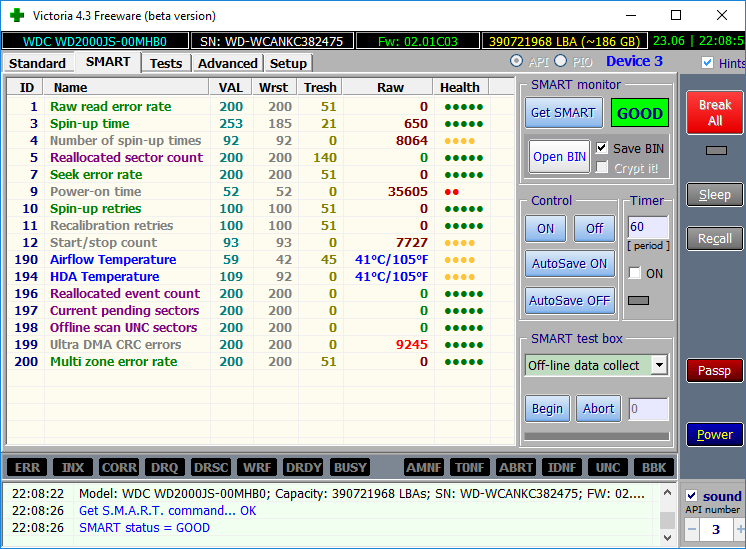Viewport: 746px width, 549px height.
Task: Click the SMART test value input field
Action: [x=648, y=409]
